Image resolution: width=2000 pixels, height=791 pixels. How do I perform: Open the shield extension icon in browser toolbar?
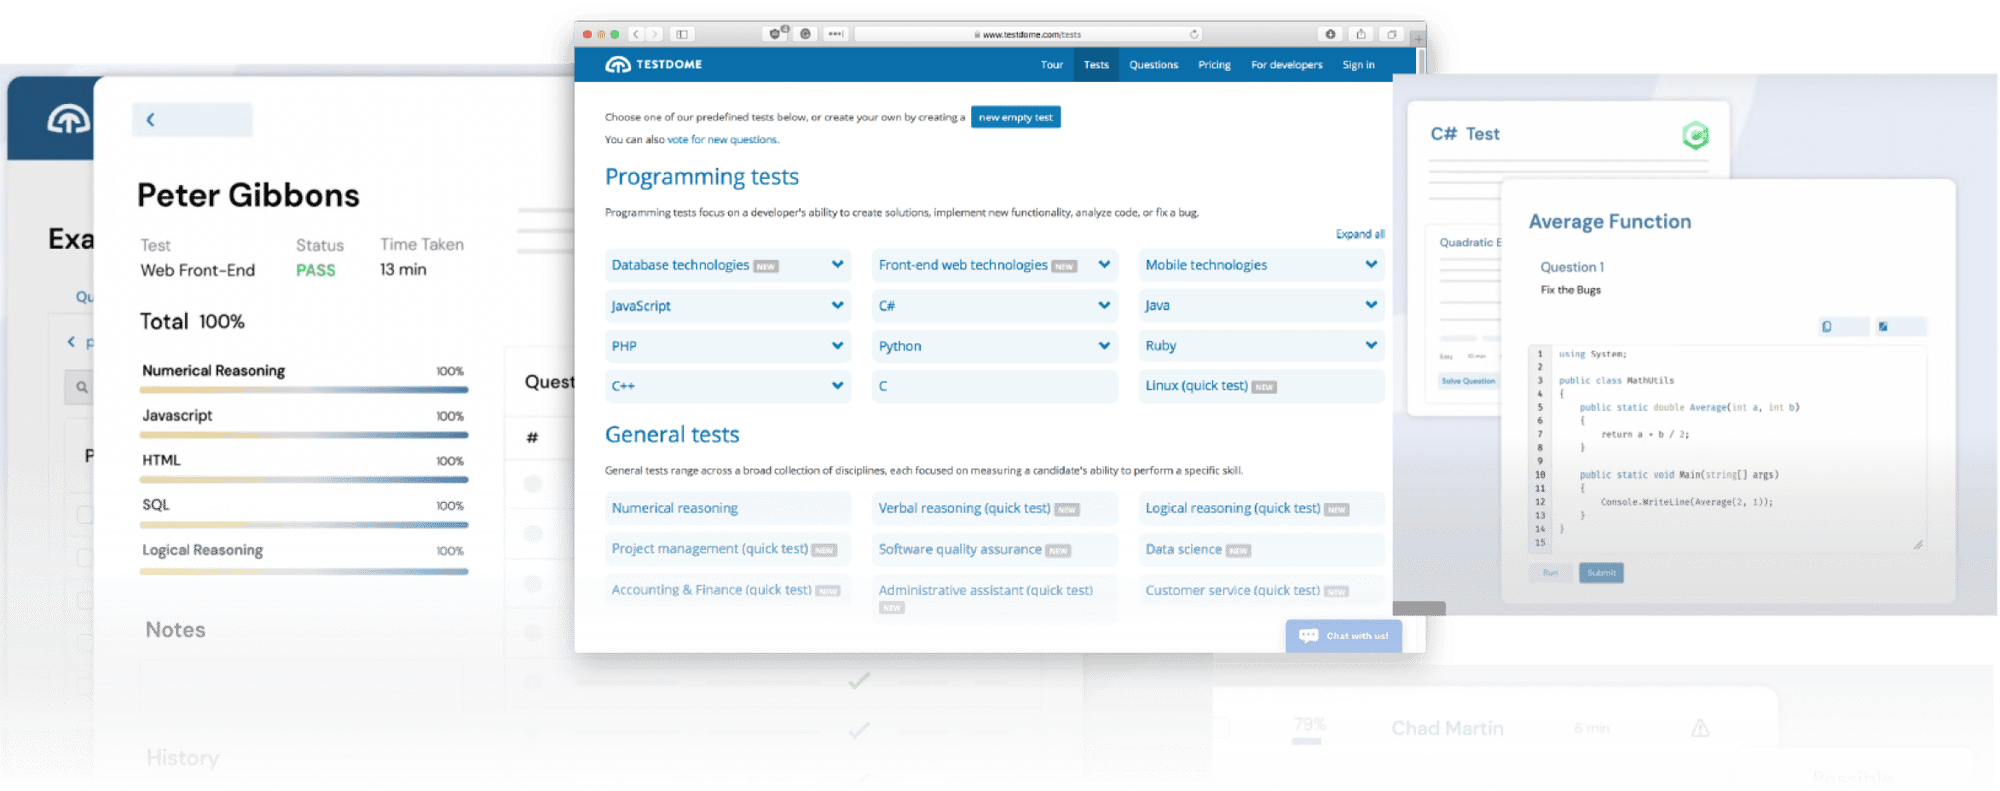coord(775,34)
